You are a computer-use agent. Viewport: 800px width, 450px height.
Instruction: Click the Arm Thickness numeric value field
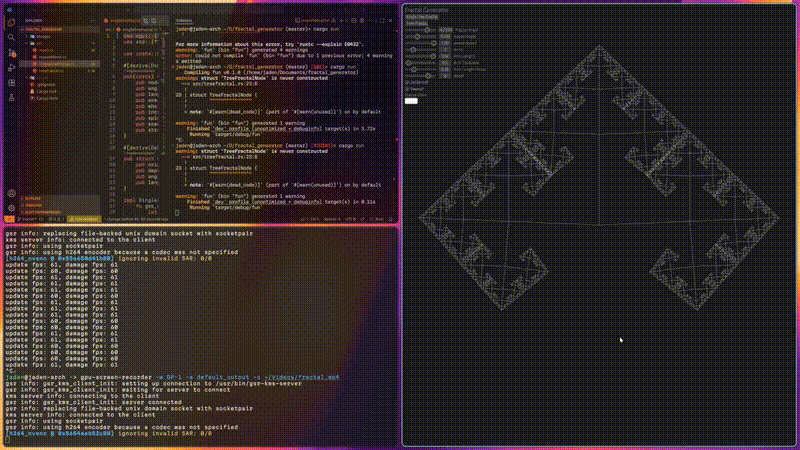(x=445, y=63)
